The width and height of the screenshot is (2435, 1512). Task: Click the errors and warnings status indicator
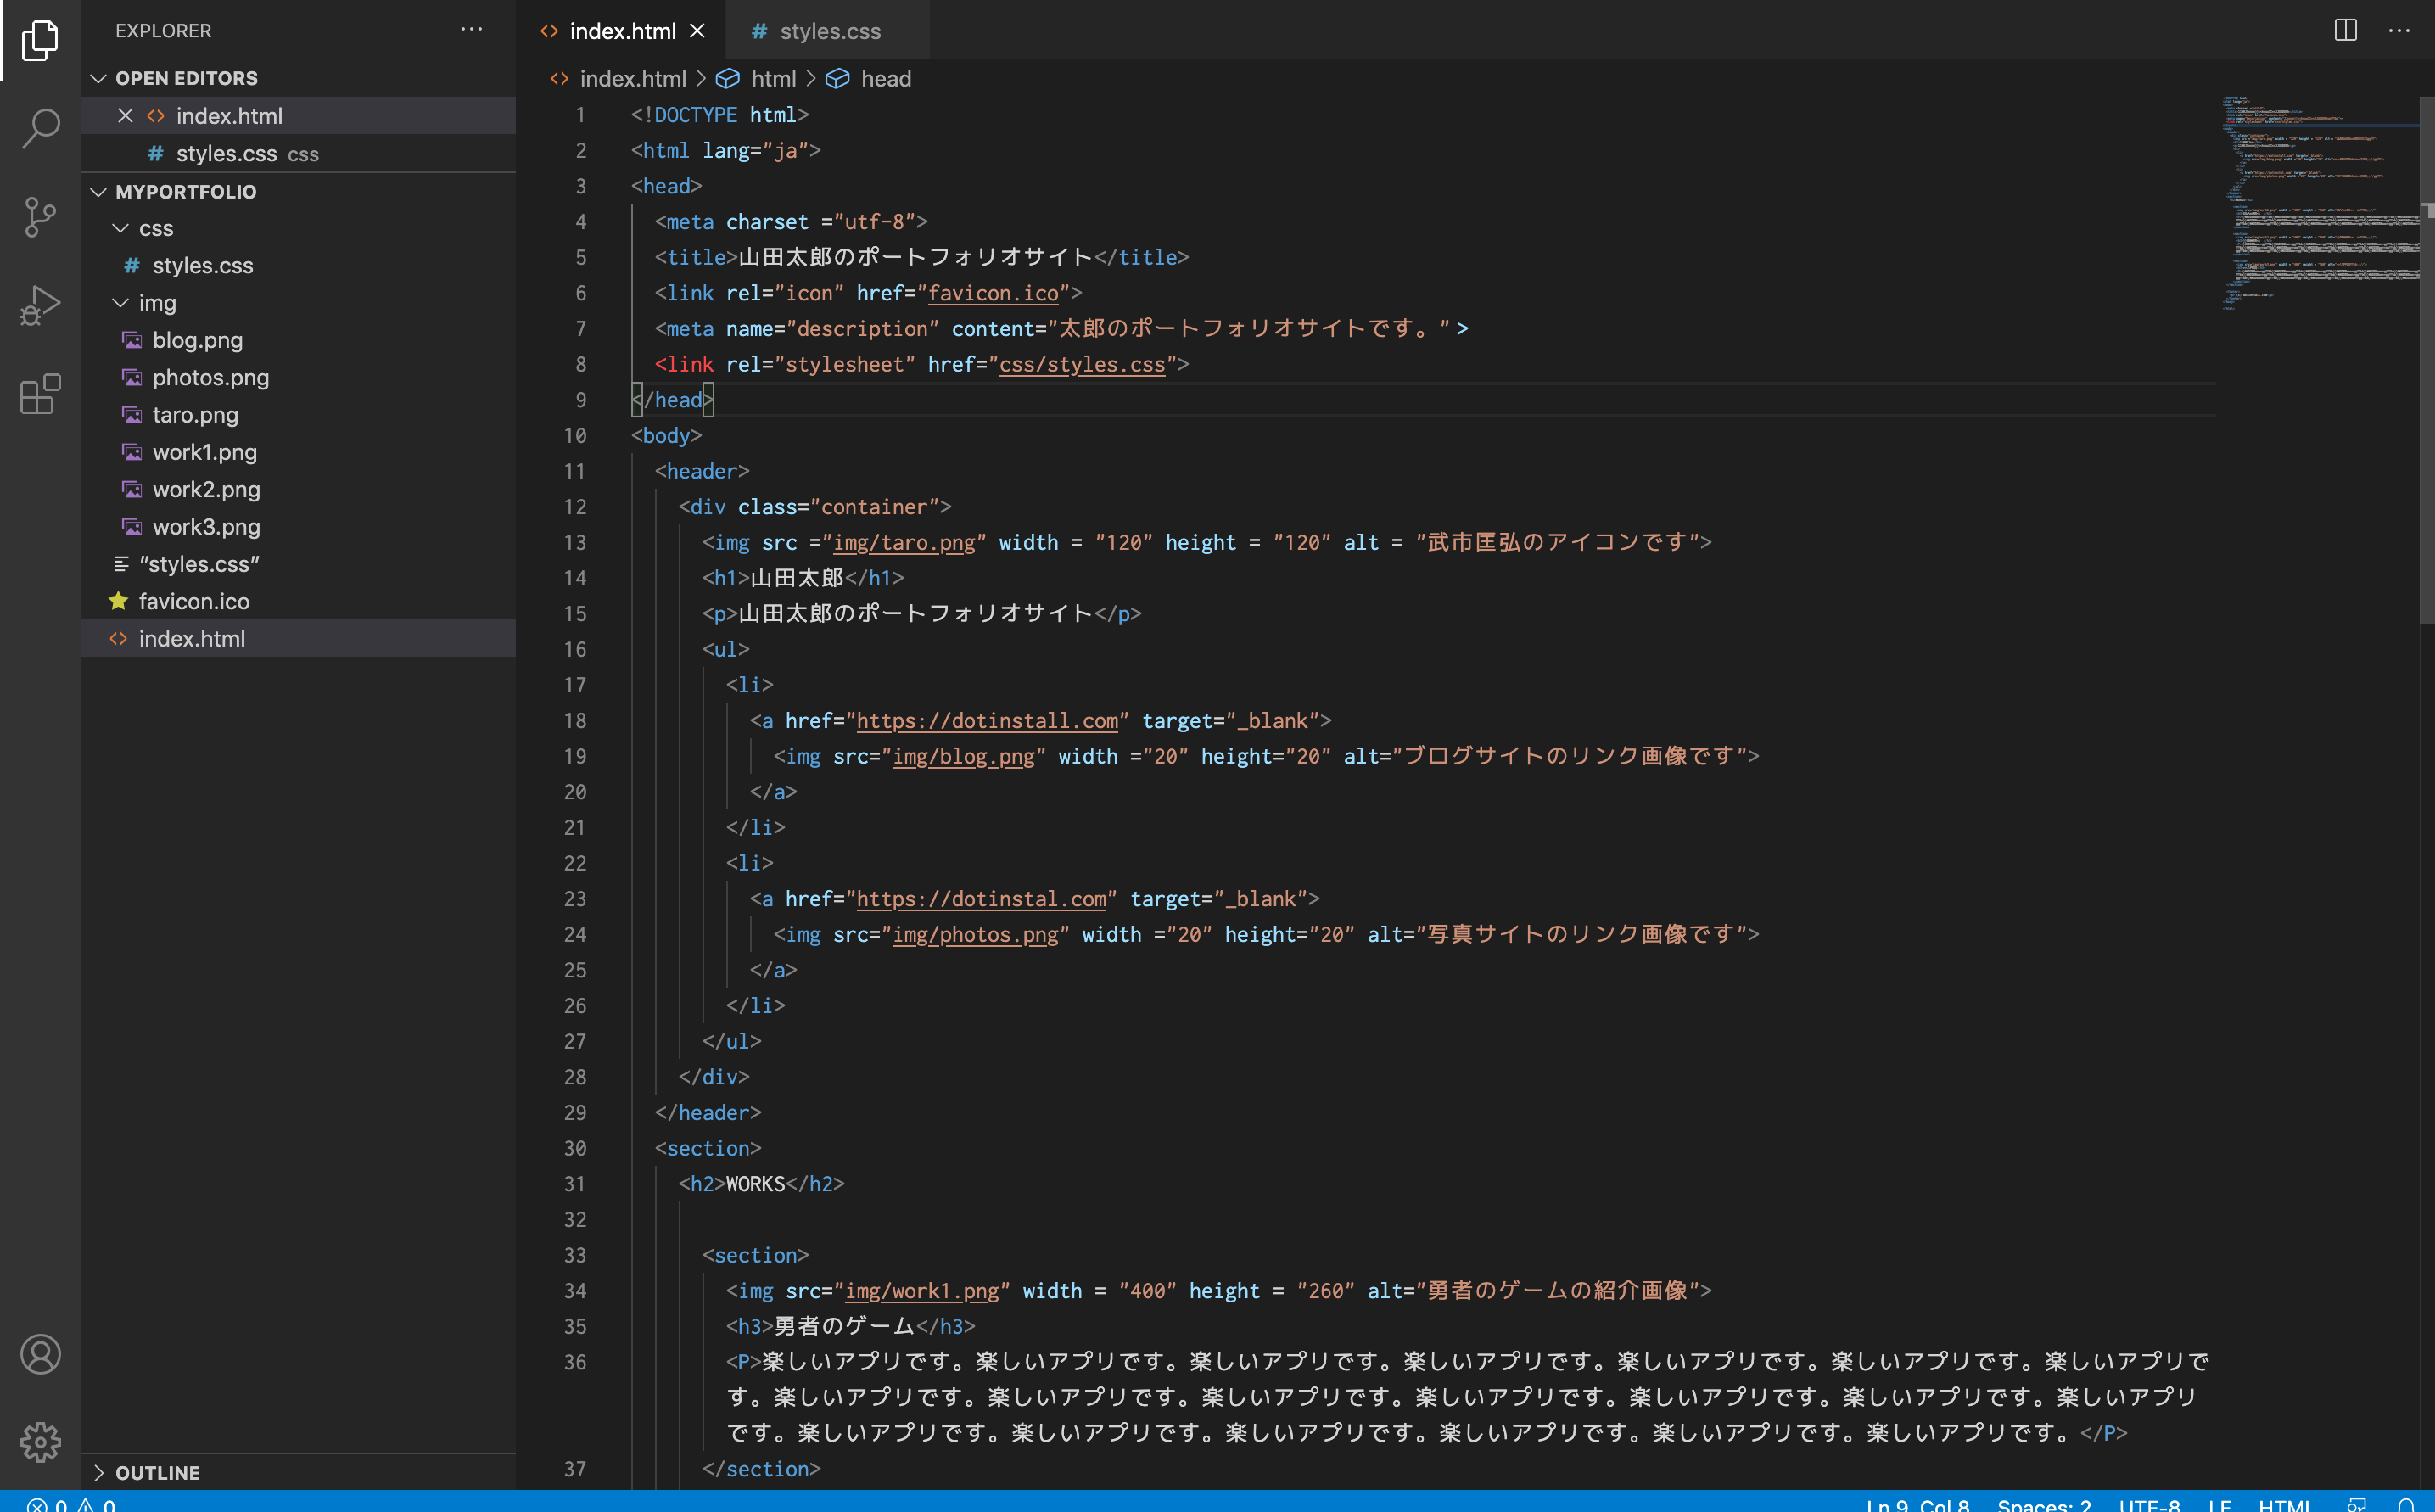tap(70, 1504)
